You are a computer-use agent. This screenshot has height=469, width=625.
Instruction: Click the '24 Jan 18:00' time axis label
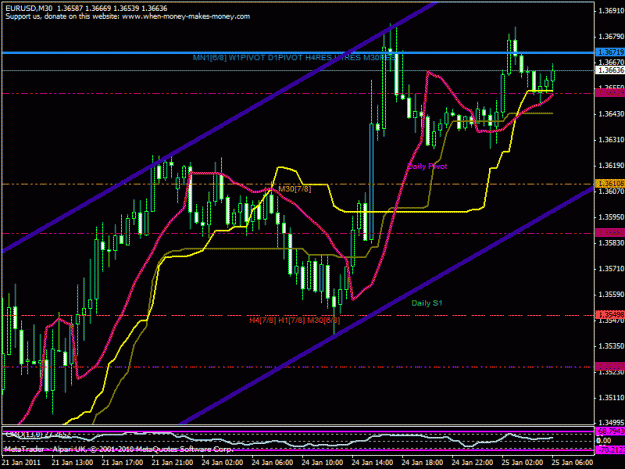click(x=422, y=462)
